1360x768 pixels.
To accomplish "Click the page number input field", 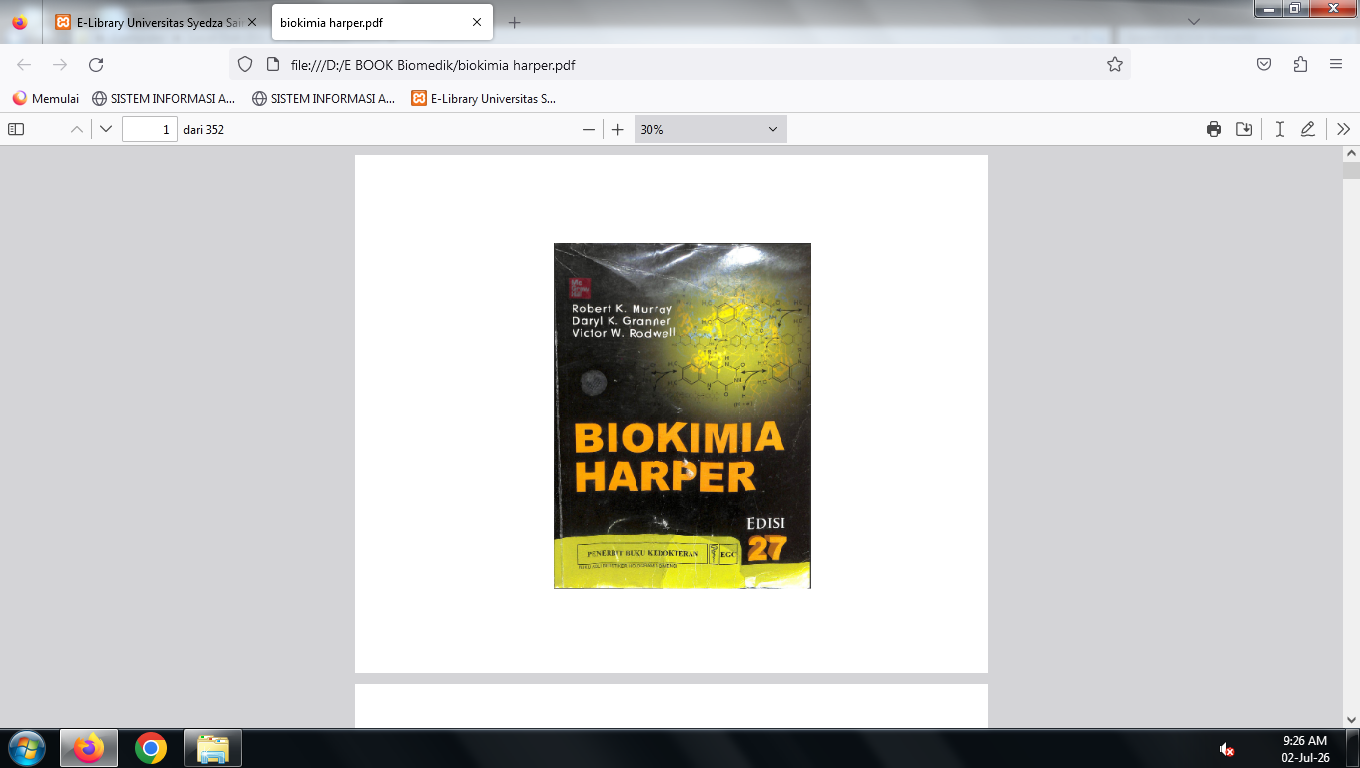I will pos(150,129).
